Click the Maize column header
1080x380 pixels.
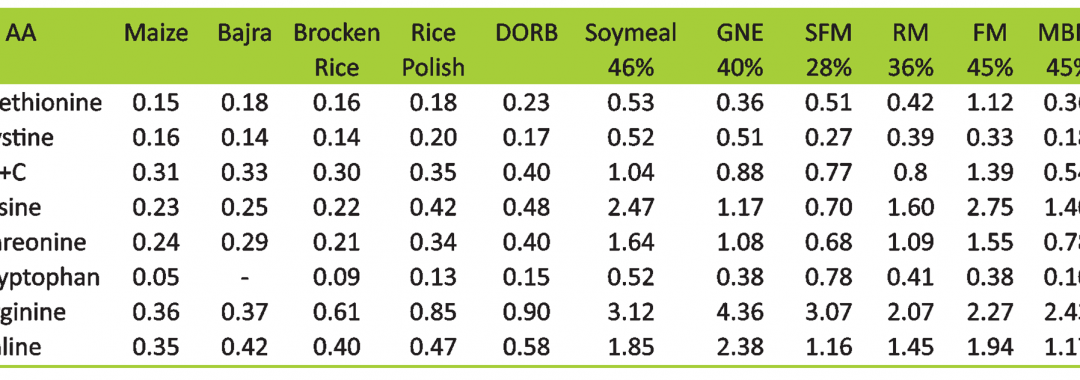click(x=156, y=34)
